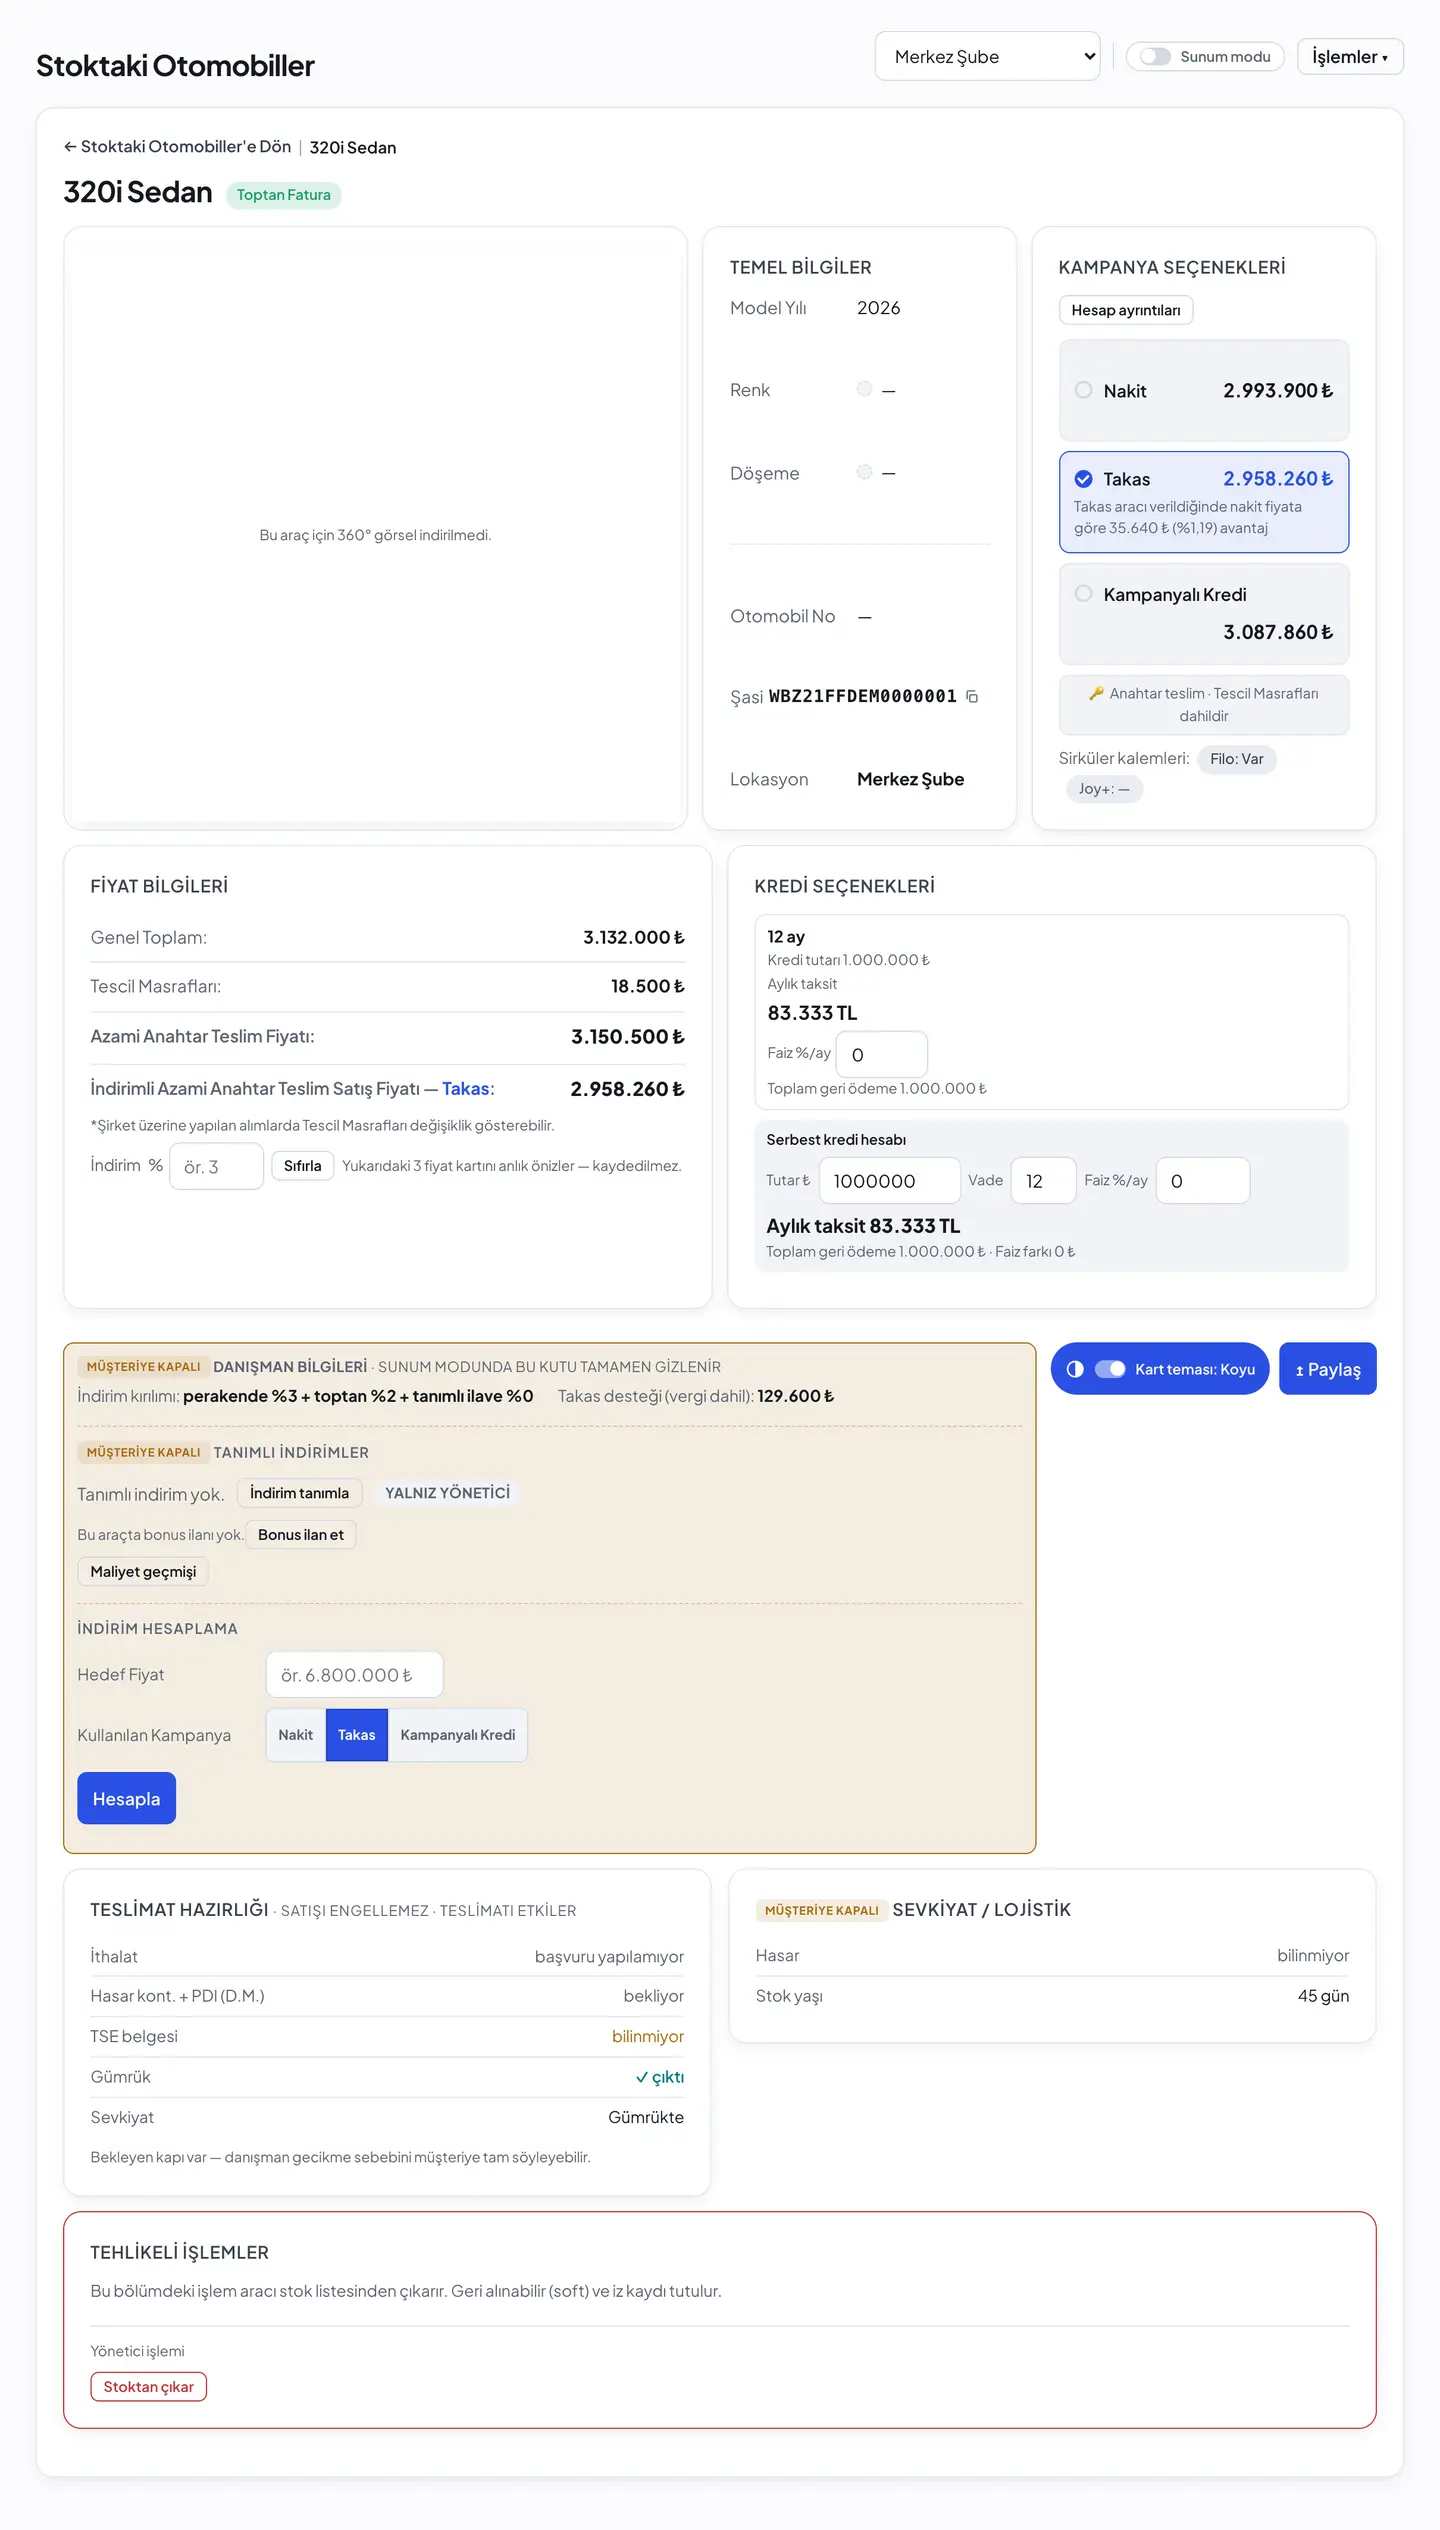Screen dimensions: 1440x2530
Task: Open Maliyet geçmişi
Action: 143,1572
